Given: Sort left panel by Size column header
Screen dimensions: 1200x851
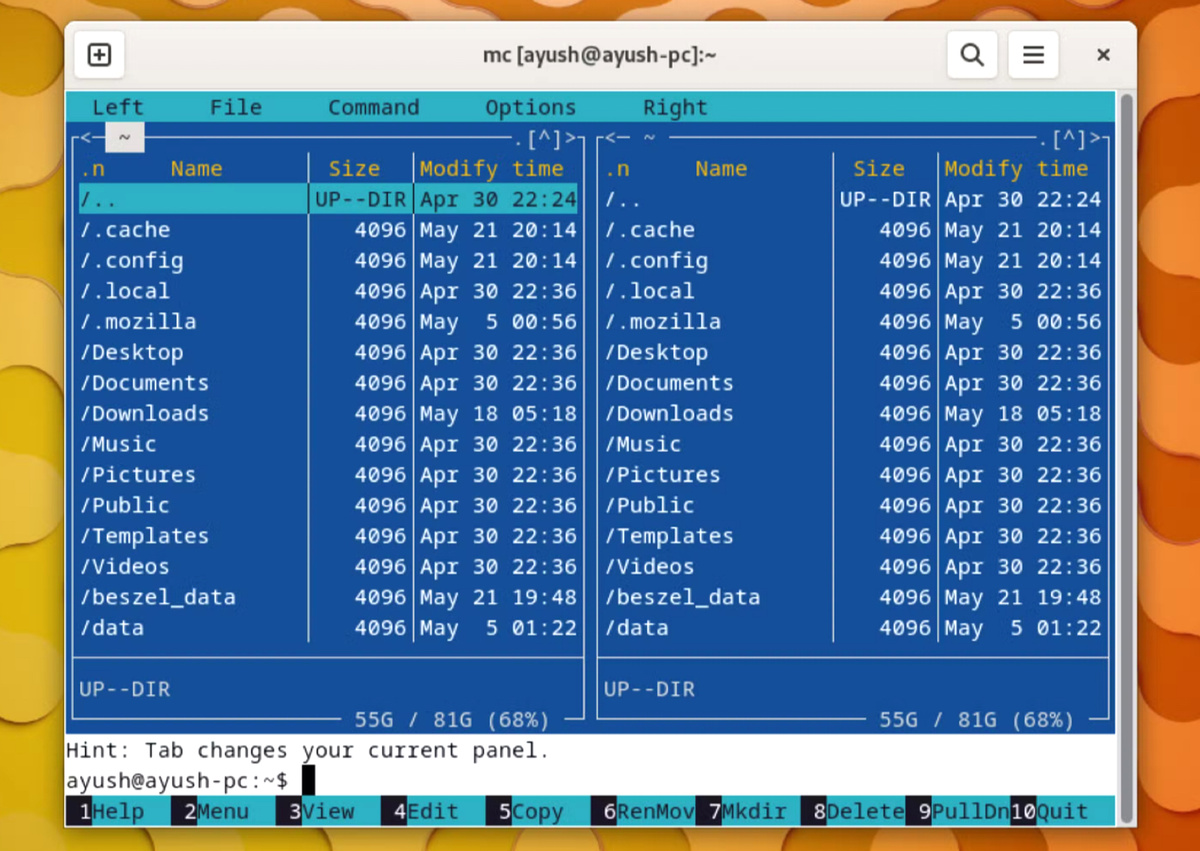Looking at the screenshot, I should pyautogui.click(x=354, y=169).
